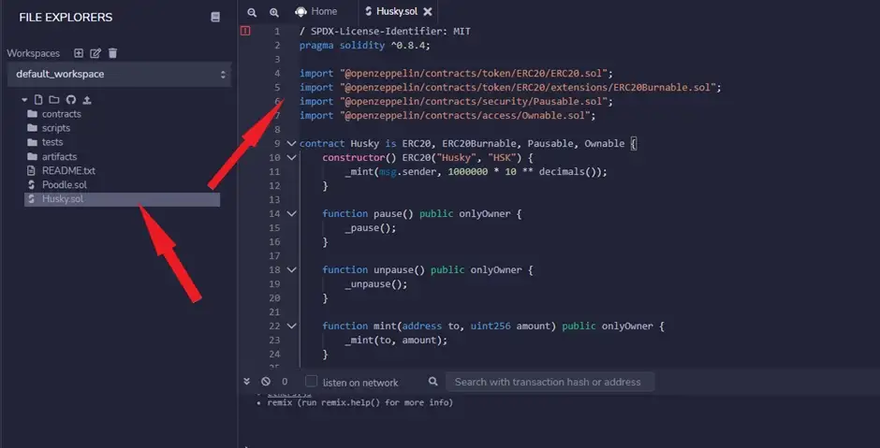
Task: Collapse the terminal panel double-chevron
Action: coord(248,382)
